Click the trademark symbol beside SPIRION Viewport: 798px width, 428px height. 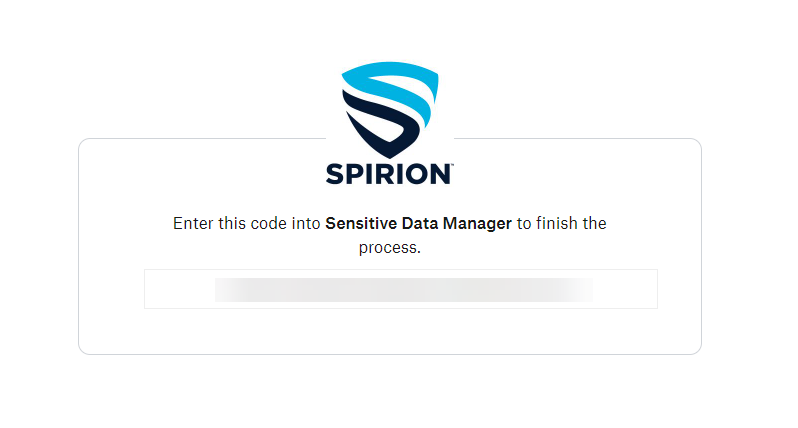453,165
